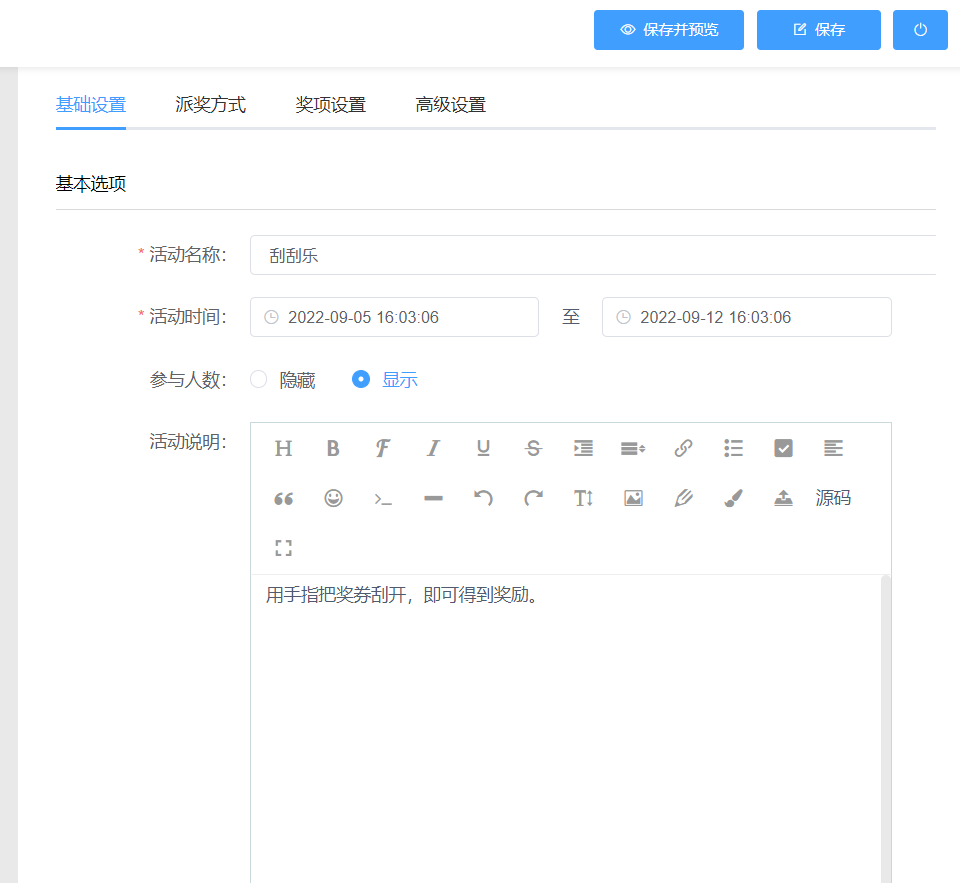The height and width of the screenshot is (883, 960).
Task: Open the end date picker showing 2022-09-12
Action: (746, 317)
